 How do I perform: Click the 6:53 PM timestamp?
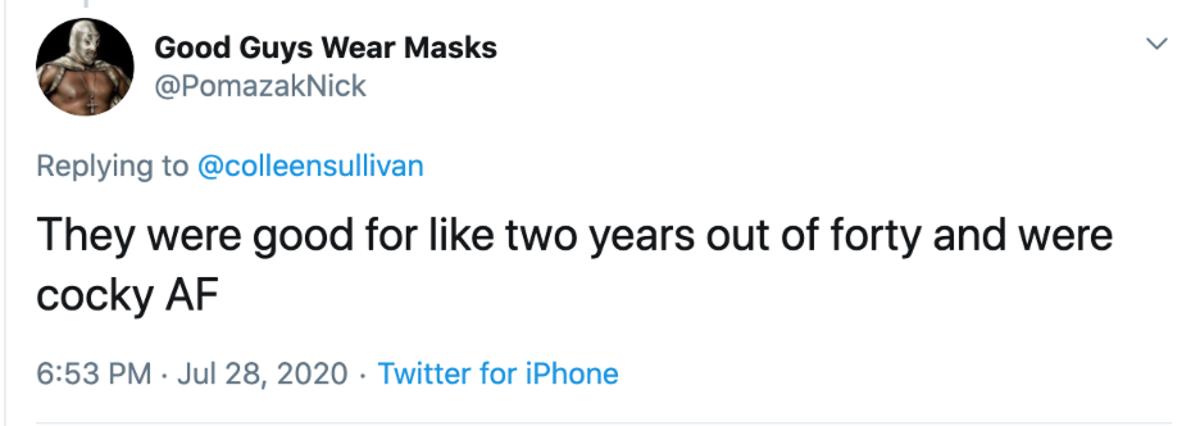[x=94, y=374]
